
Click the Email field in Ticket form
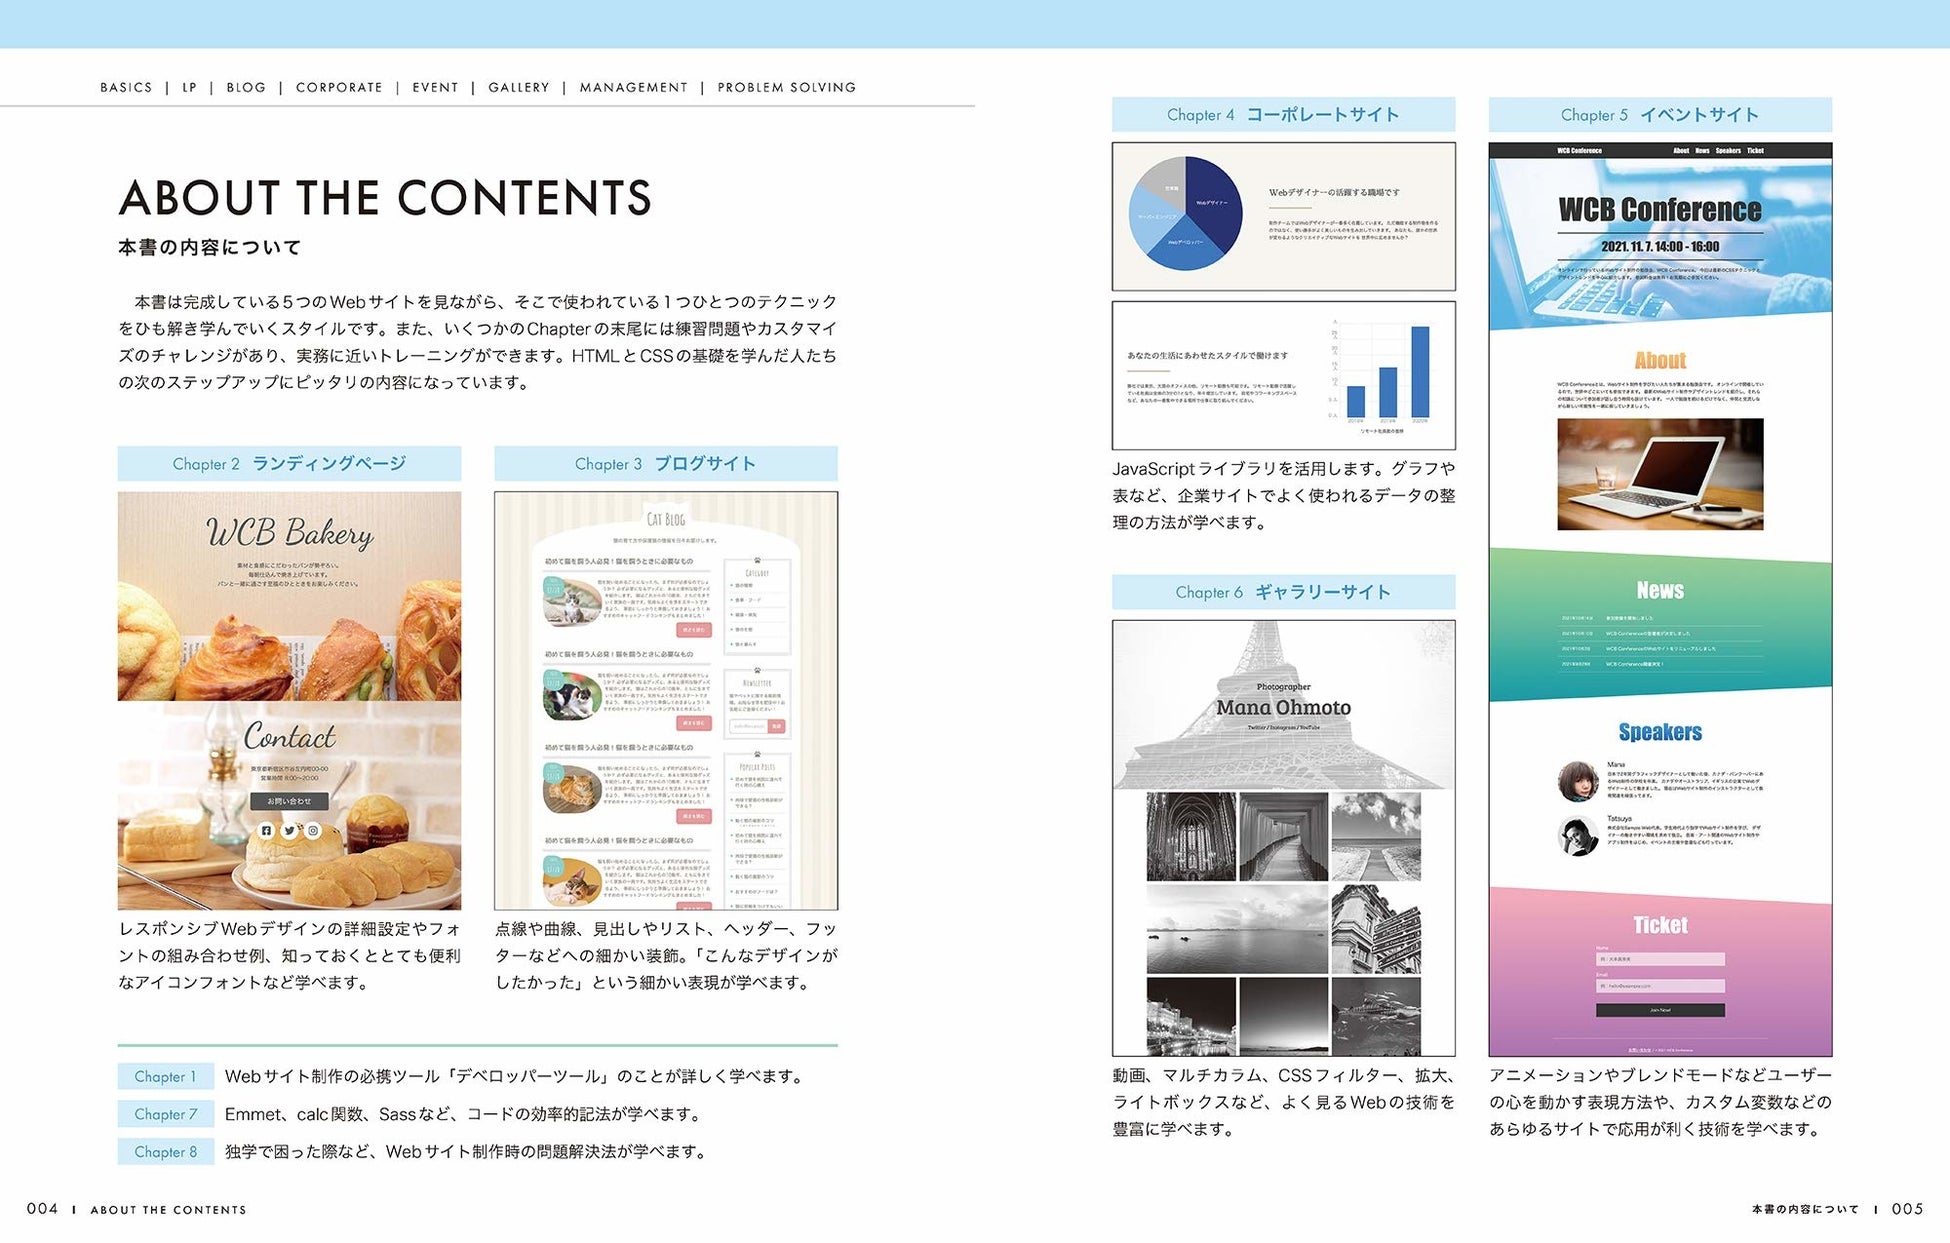pyautogui.click(x=1660, y=986)
